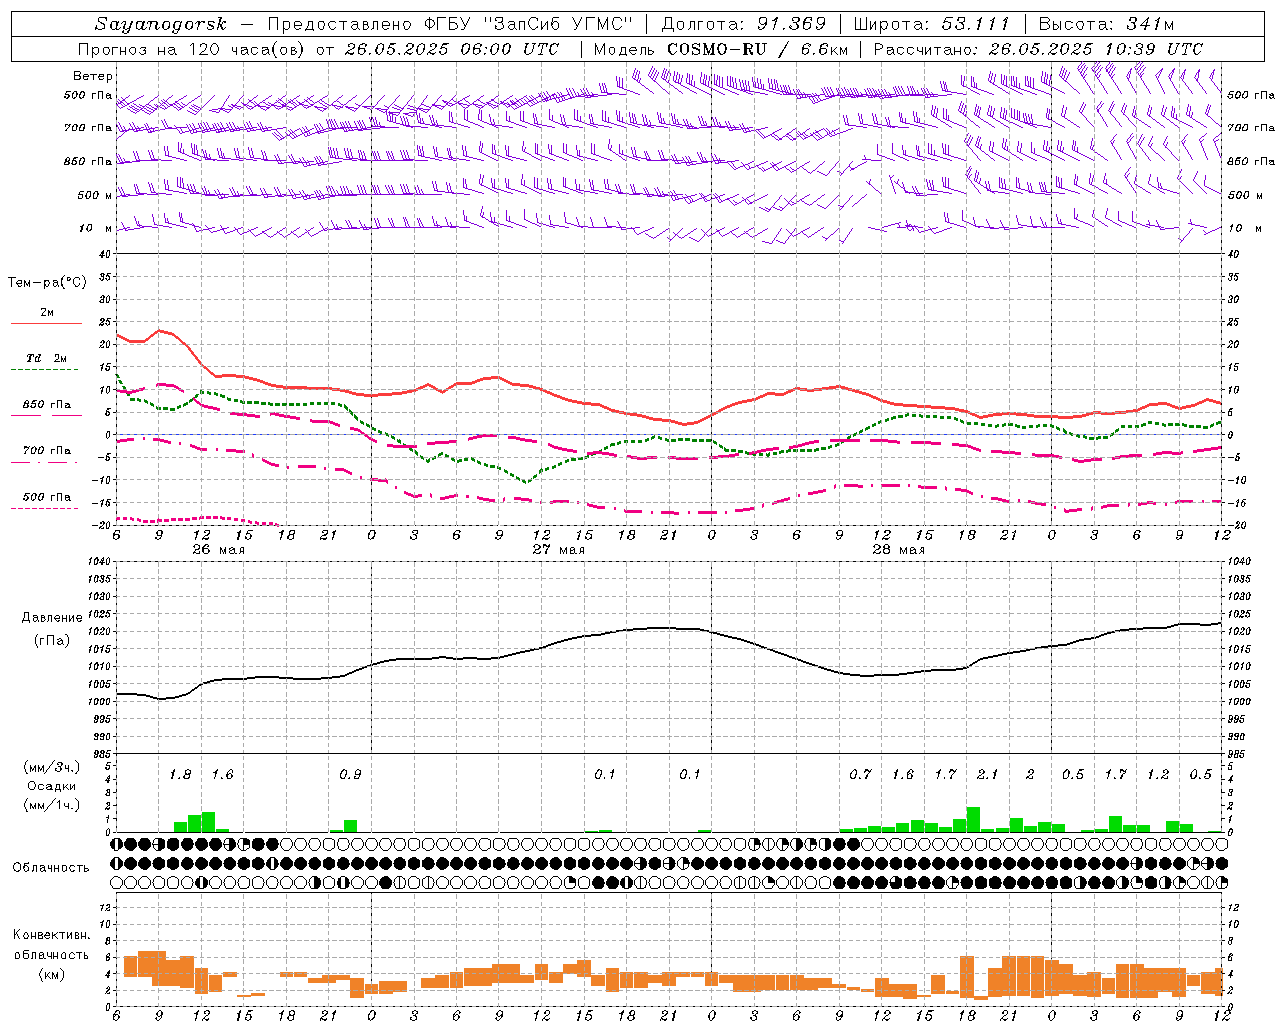Click the 1.8 precipitation value

(180, 775)
